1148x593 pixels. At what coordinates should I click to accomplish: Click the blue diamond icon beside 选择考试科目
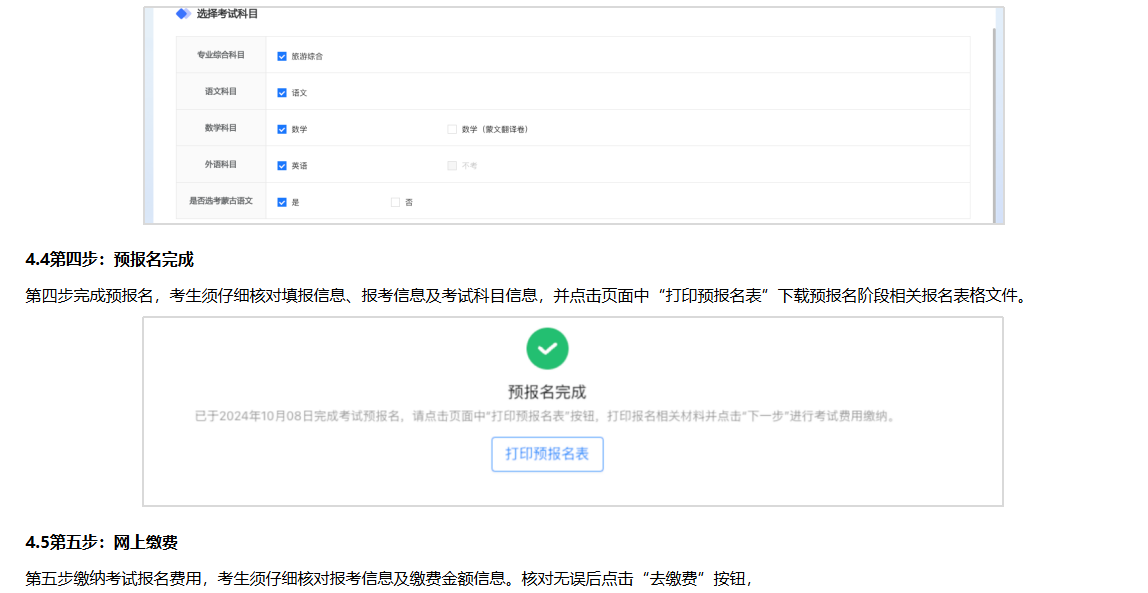(x=182, y=14)
